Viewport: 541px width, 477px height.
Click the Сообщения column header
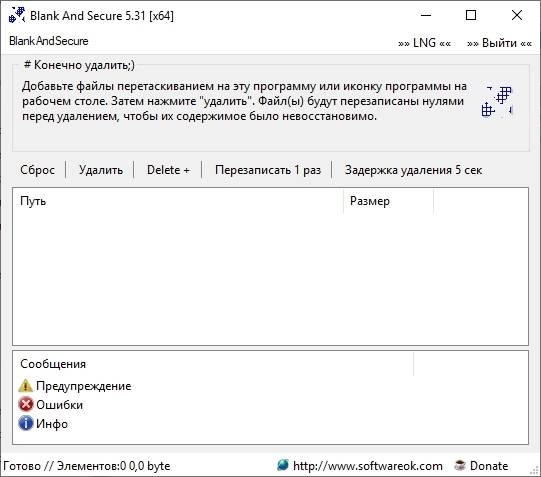point(213,364)
